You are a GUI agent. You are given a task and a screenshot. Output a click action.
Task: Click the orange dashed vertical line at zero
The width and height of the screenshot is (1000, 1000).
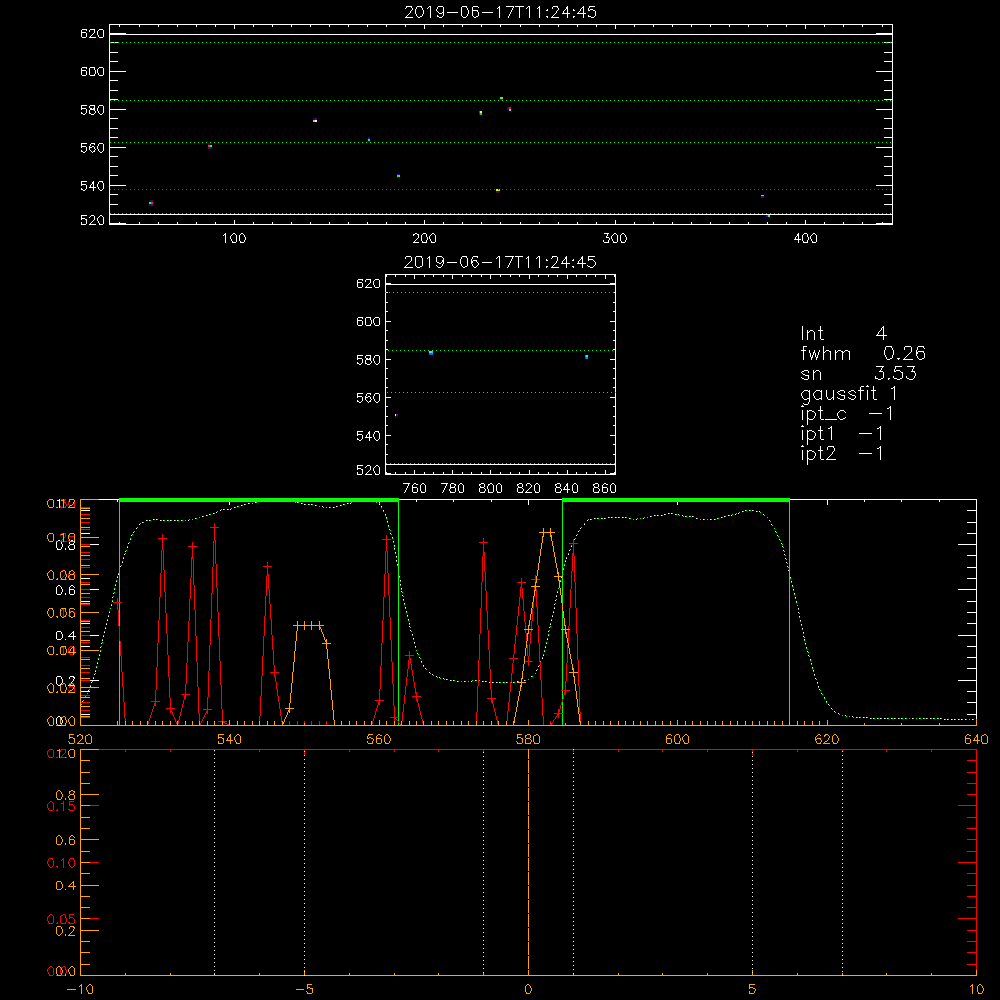tap(528, 863)
